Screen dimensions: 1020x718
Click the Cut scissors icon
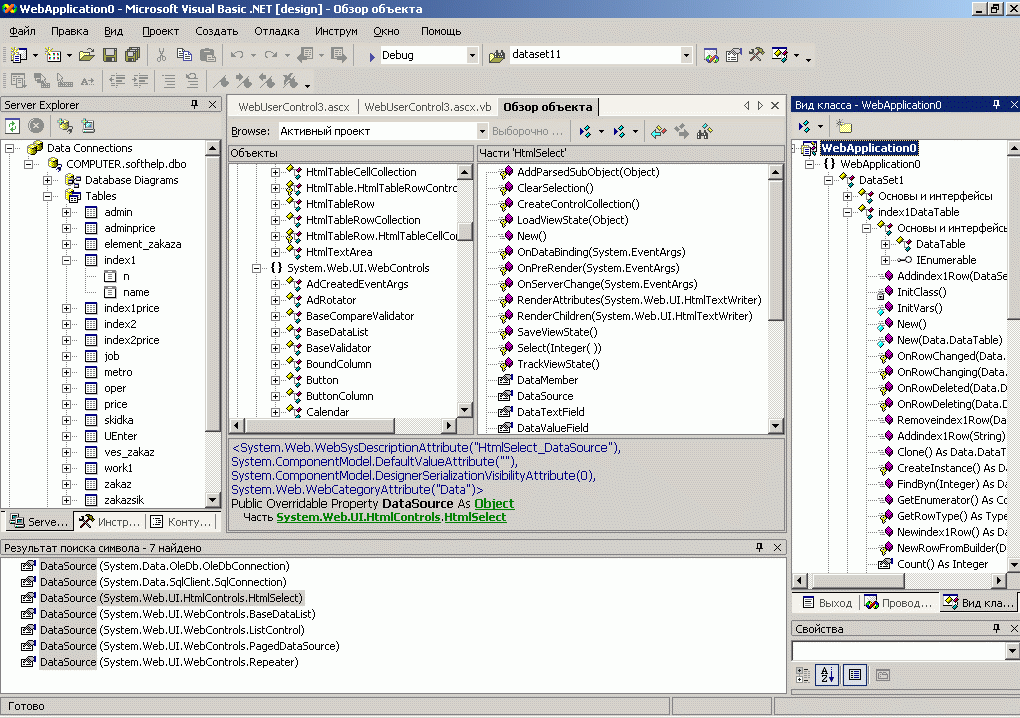[161, 55]
